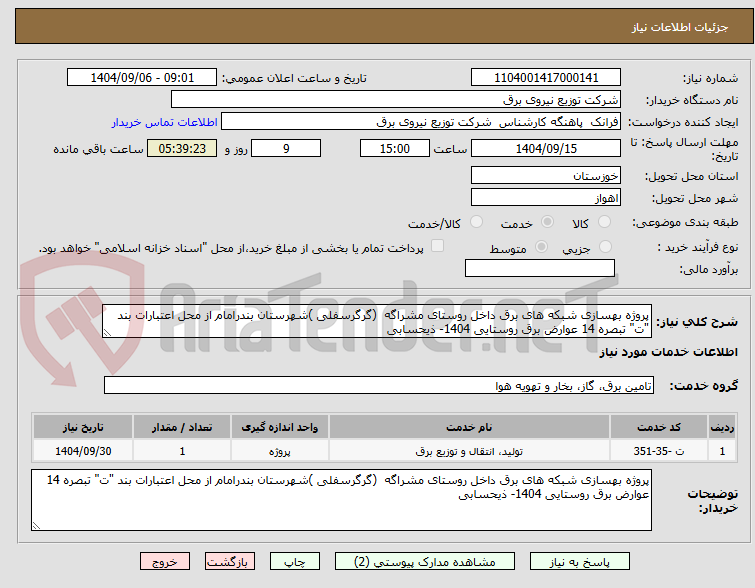This screenshot has height=588, width=755.
Task: Click the کد خدمت column header
Action: point(659,427)
